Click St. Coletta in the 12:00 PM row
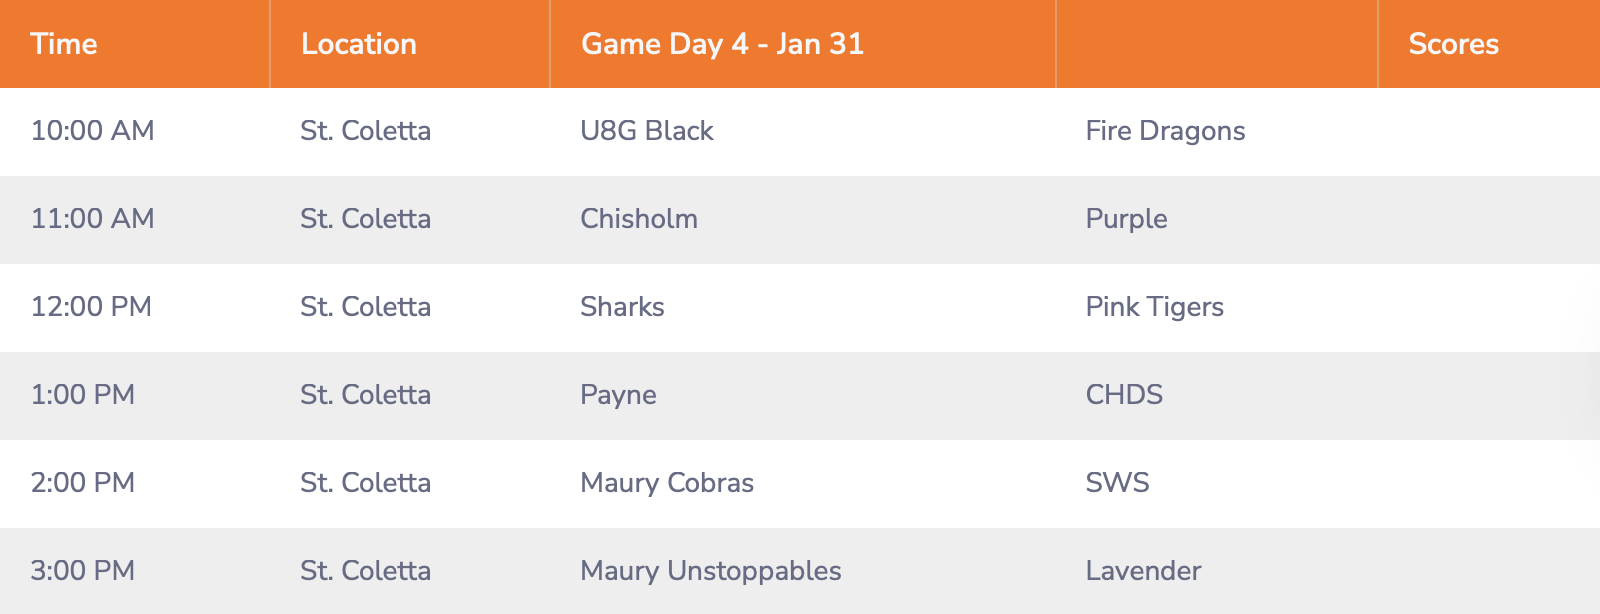 click(365, 307)
